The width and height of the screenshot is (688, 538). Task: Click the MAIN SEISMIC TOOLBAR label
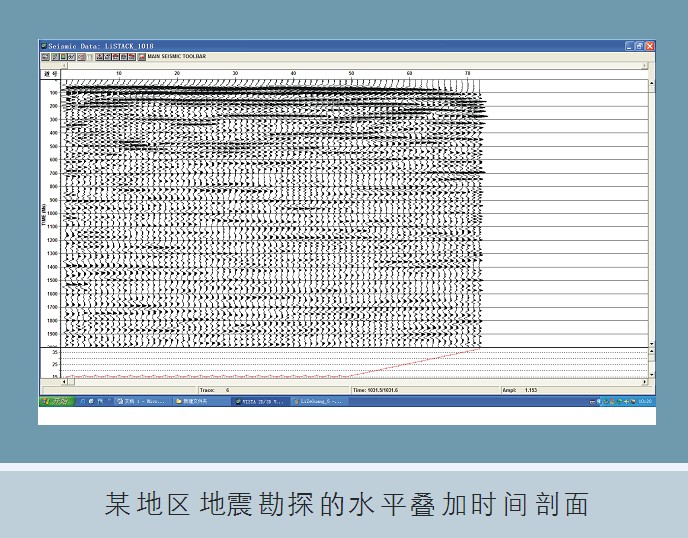177,57
